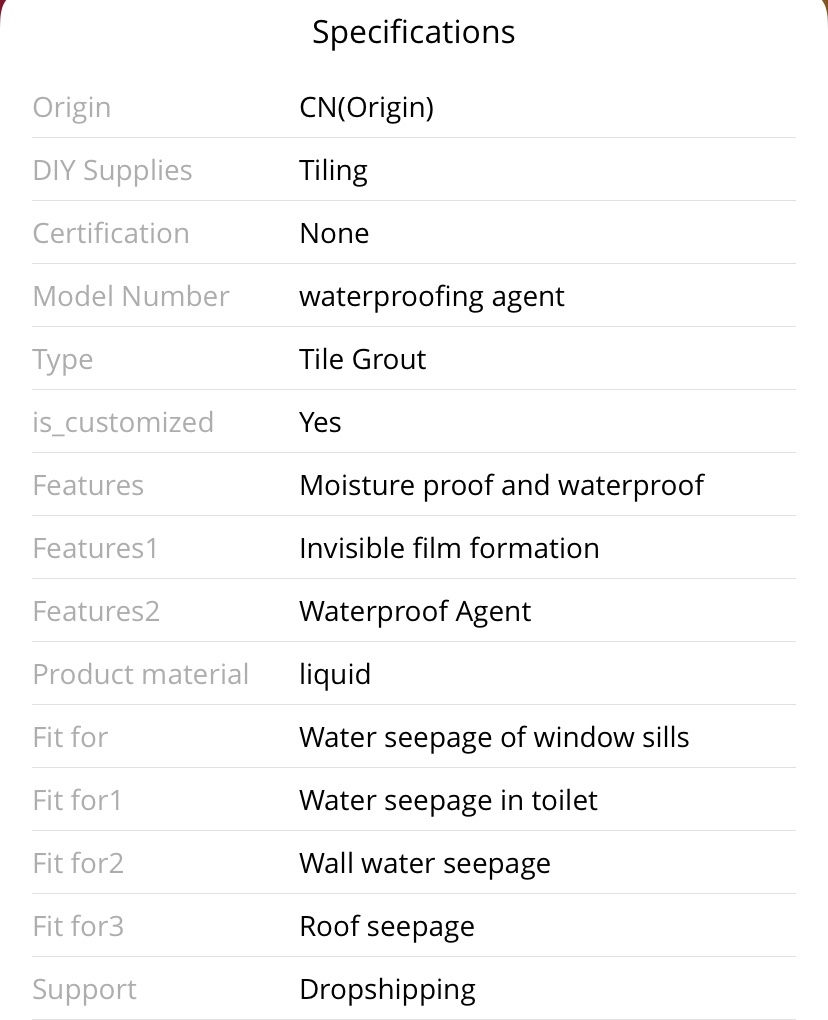The image size is (828, 1020).
Task: Tap Moisture proof and waterproof text
Action: (x=501, y=485)
